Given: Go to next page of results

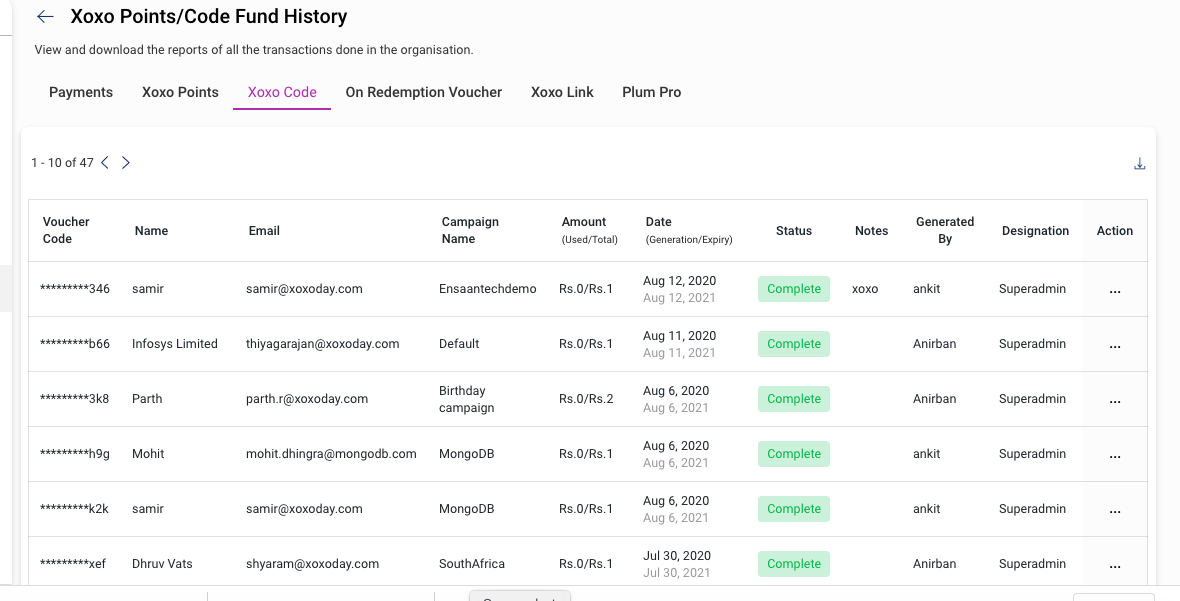Looking at the screenshot, I should [126, 162].
